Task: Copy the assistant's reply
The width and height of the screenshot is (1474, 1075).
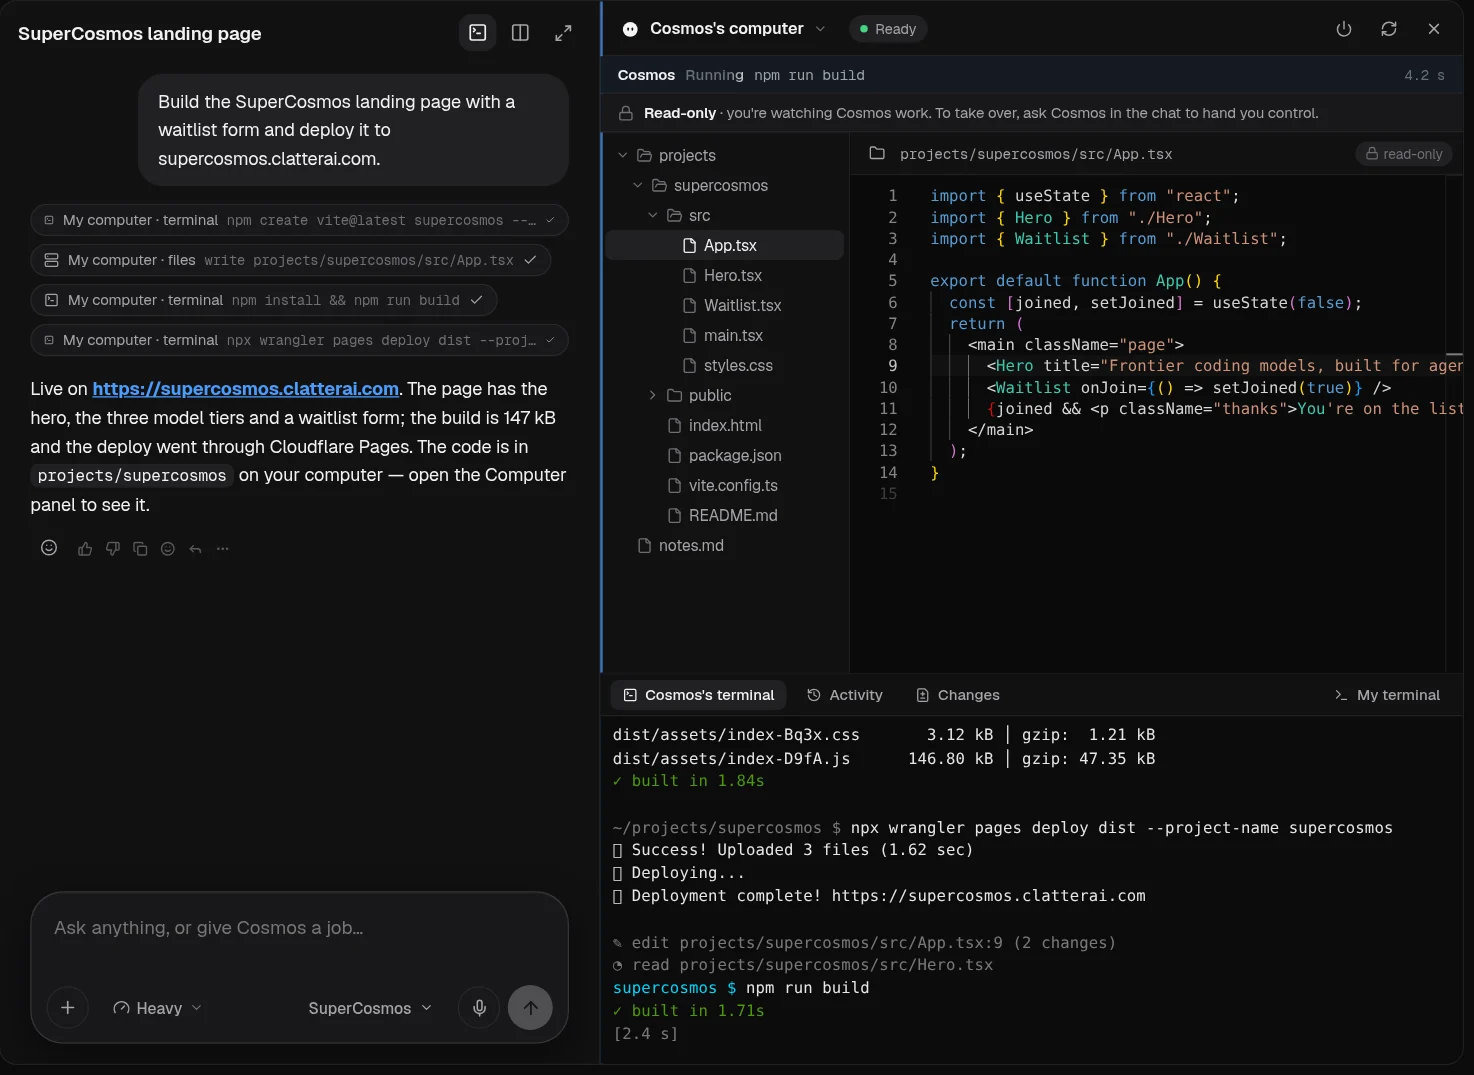Action: point(140,548)
